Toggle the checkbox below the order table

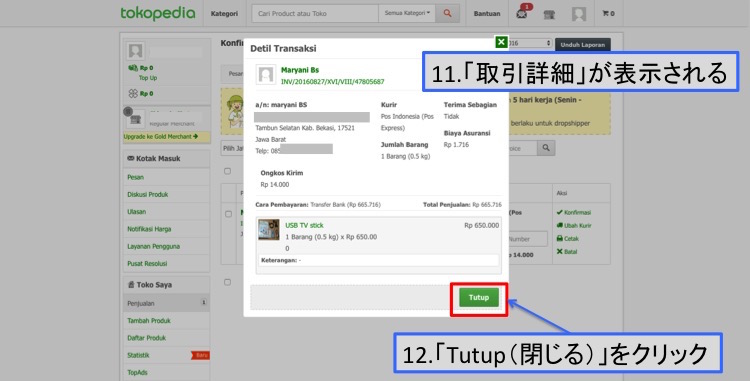228,282
